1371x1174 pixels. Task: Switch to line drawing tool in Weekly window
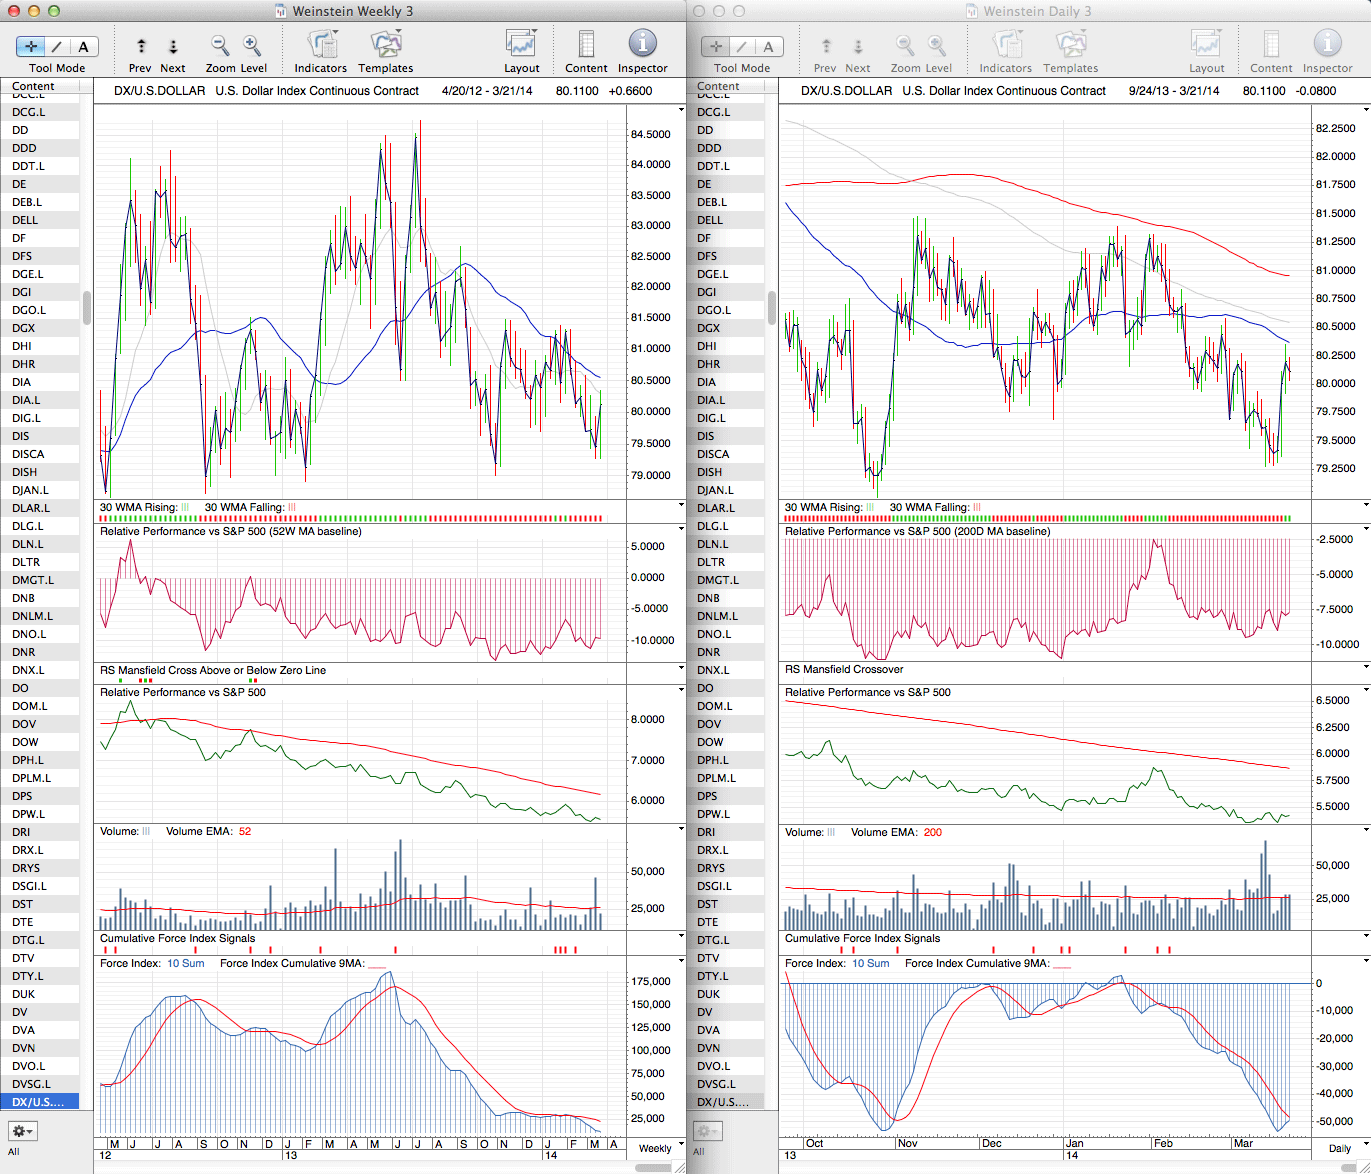[58, 46]
